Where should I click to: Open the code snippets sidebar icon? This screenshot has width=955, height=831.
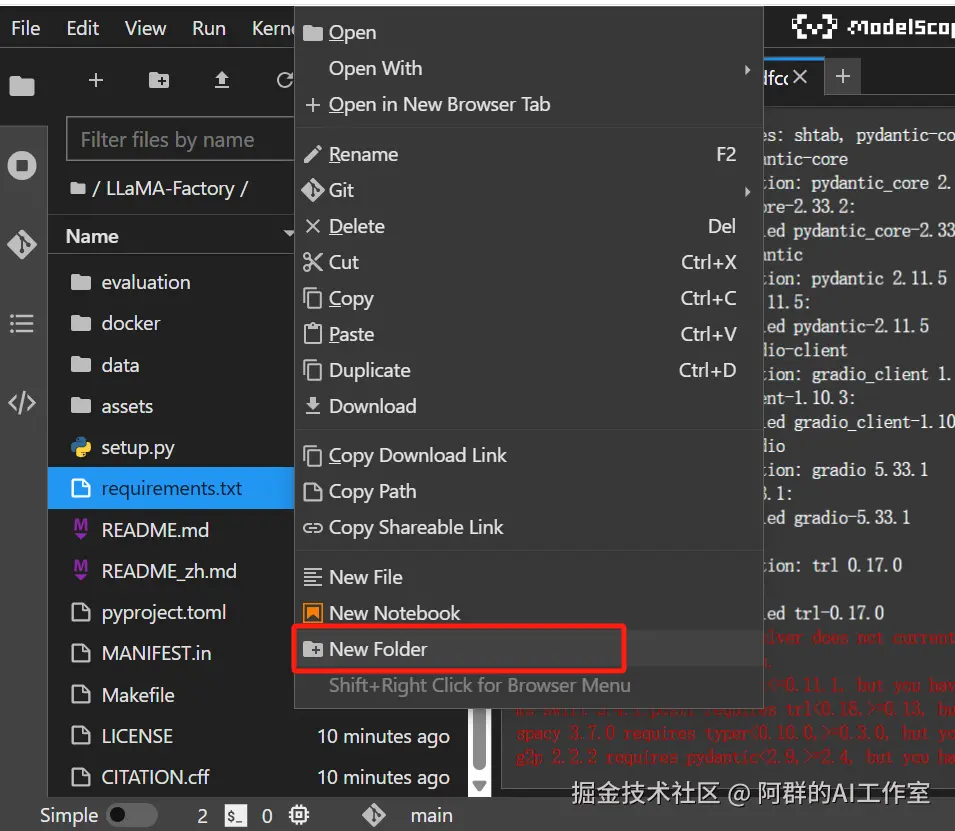pos(22,403)
